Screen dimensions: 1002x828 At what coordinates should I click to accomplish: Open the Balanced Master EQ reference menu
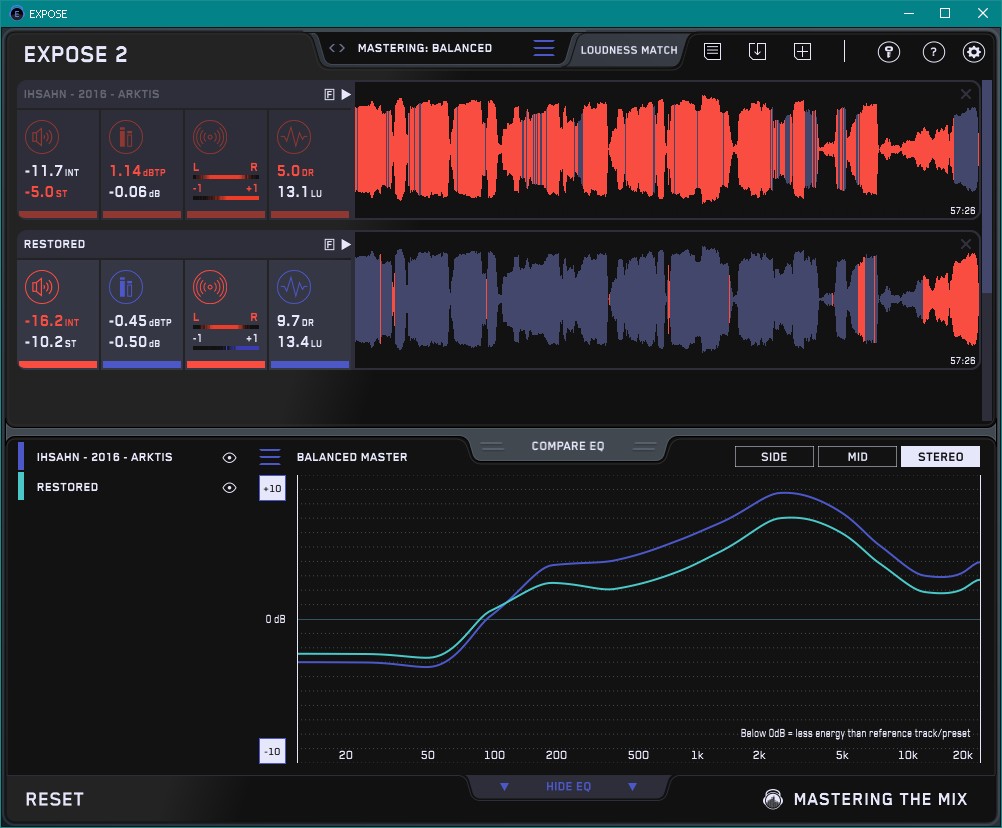pos(270,457)
